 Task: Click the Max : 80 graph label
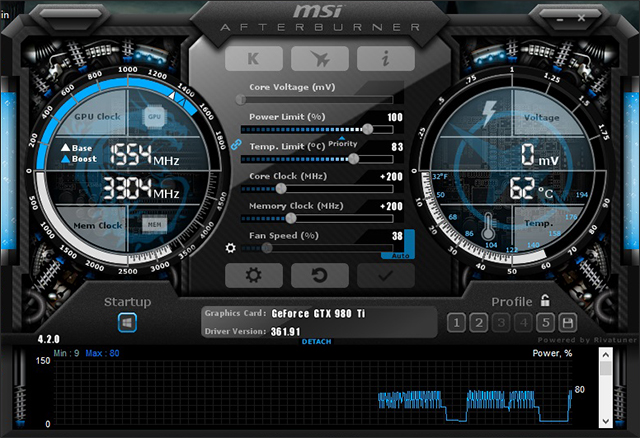[x=102, y=354]
